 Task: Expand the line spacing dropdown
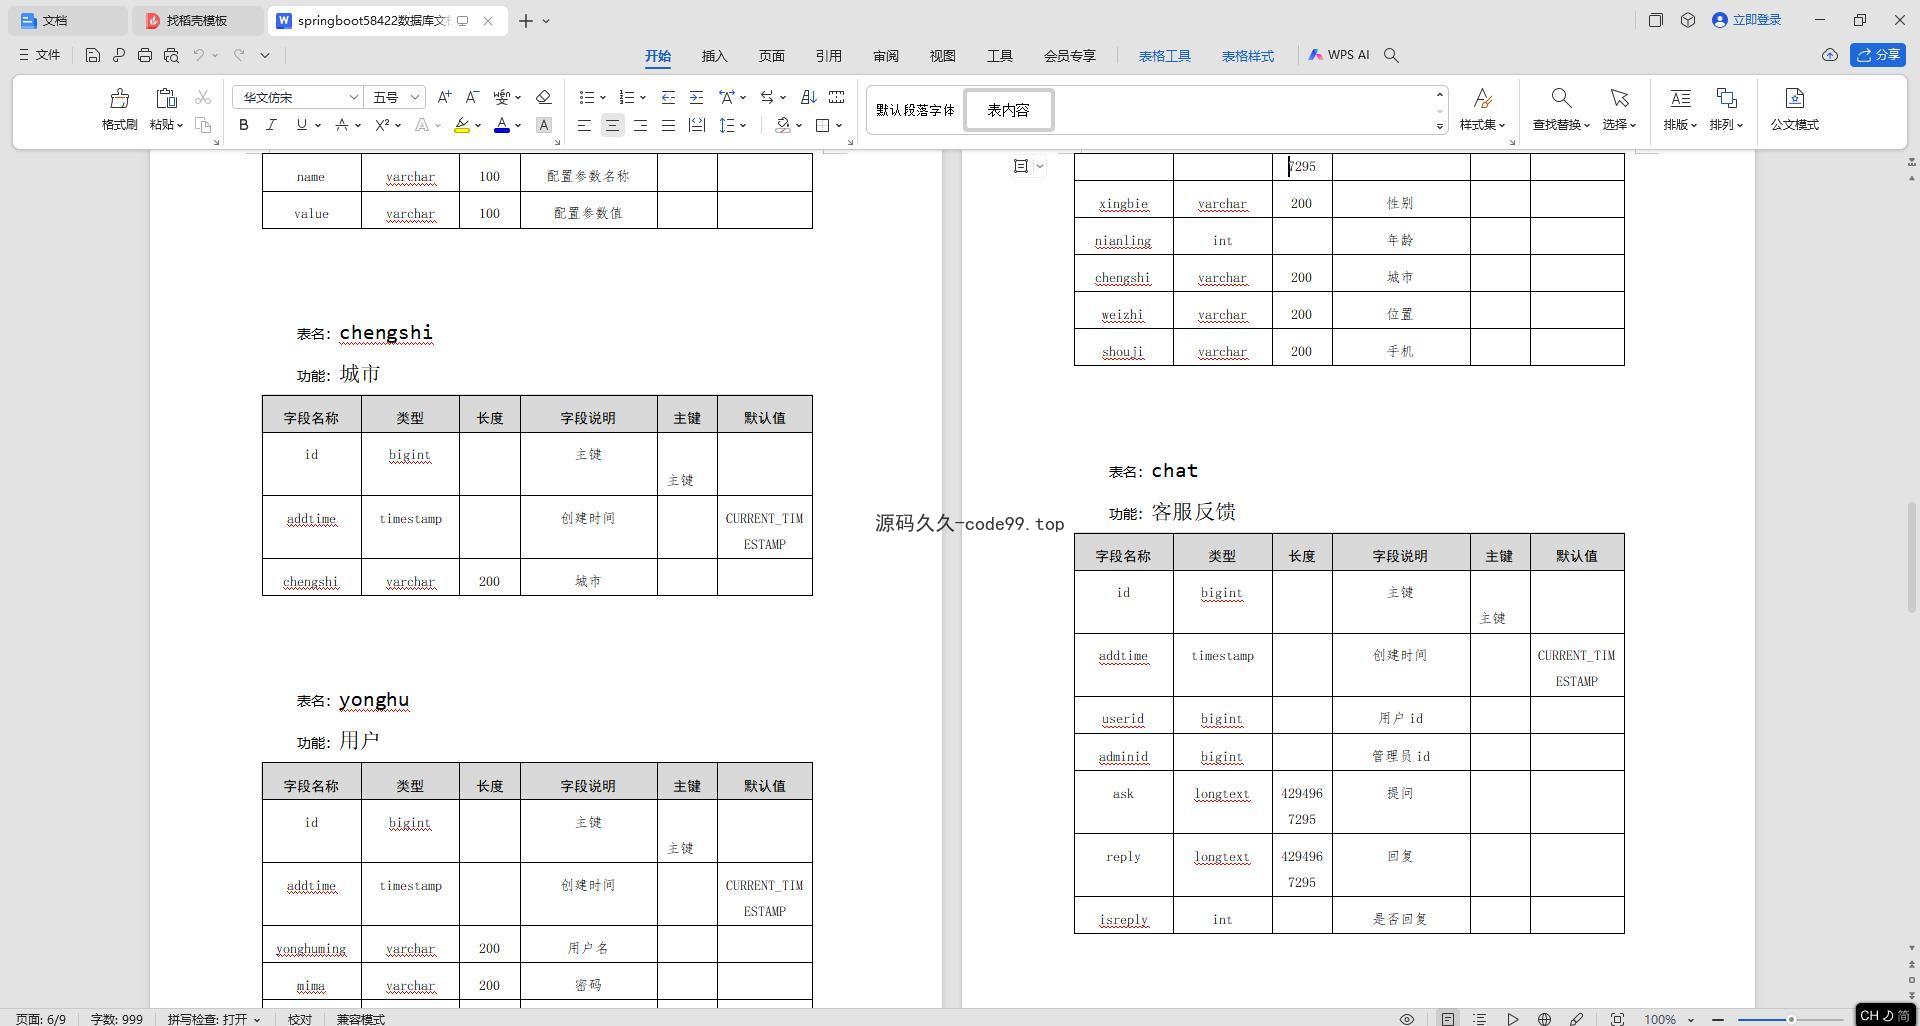point(744,125)
